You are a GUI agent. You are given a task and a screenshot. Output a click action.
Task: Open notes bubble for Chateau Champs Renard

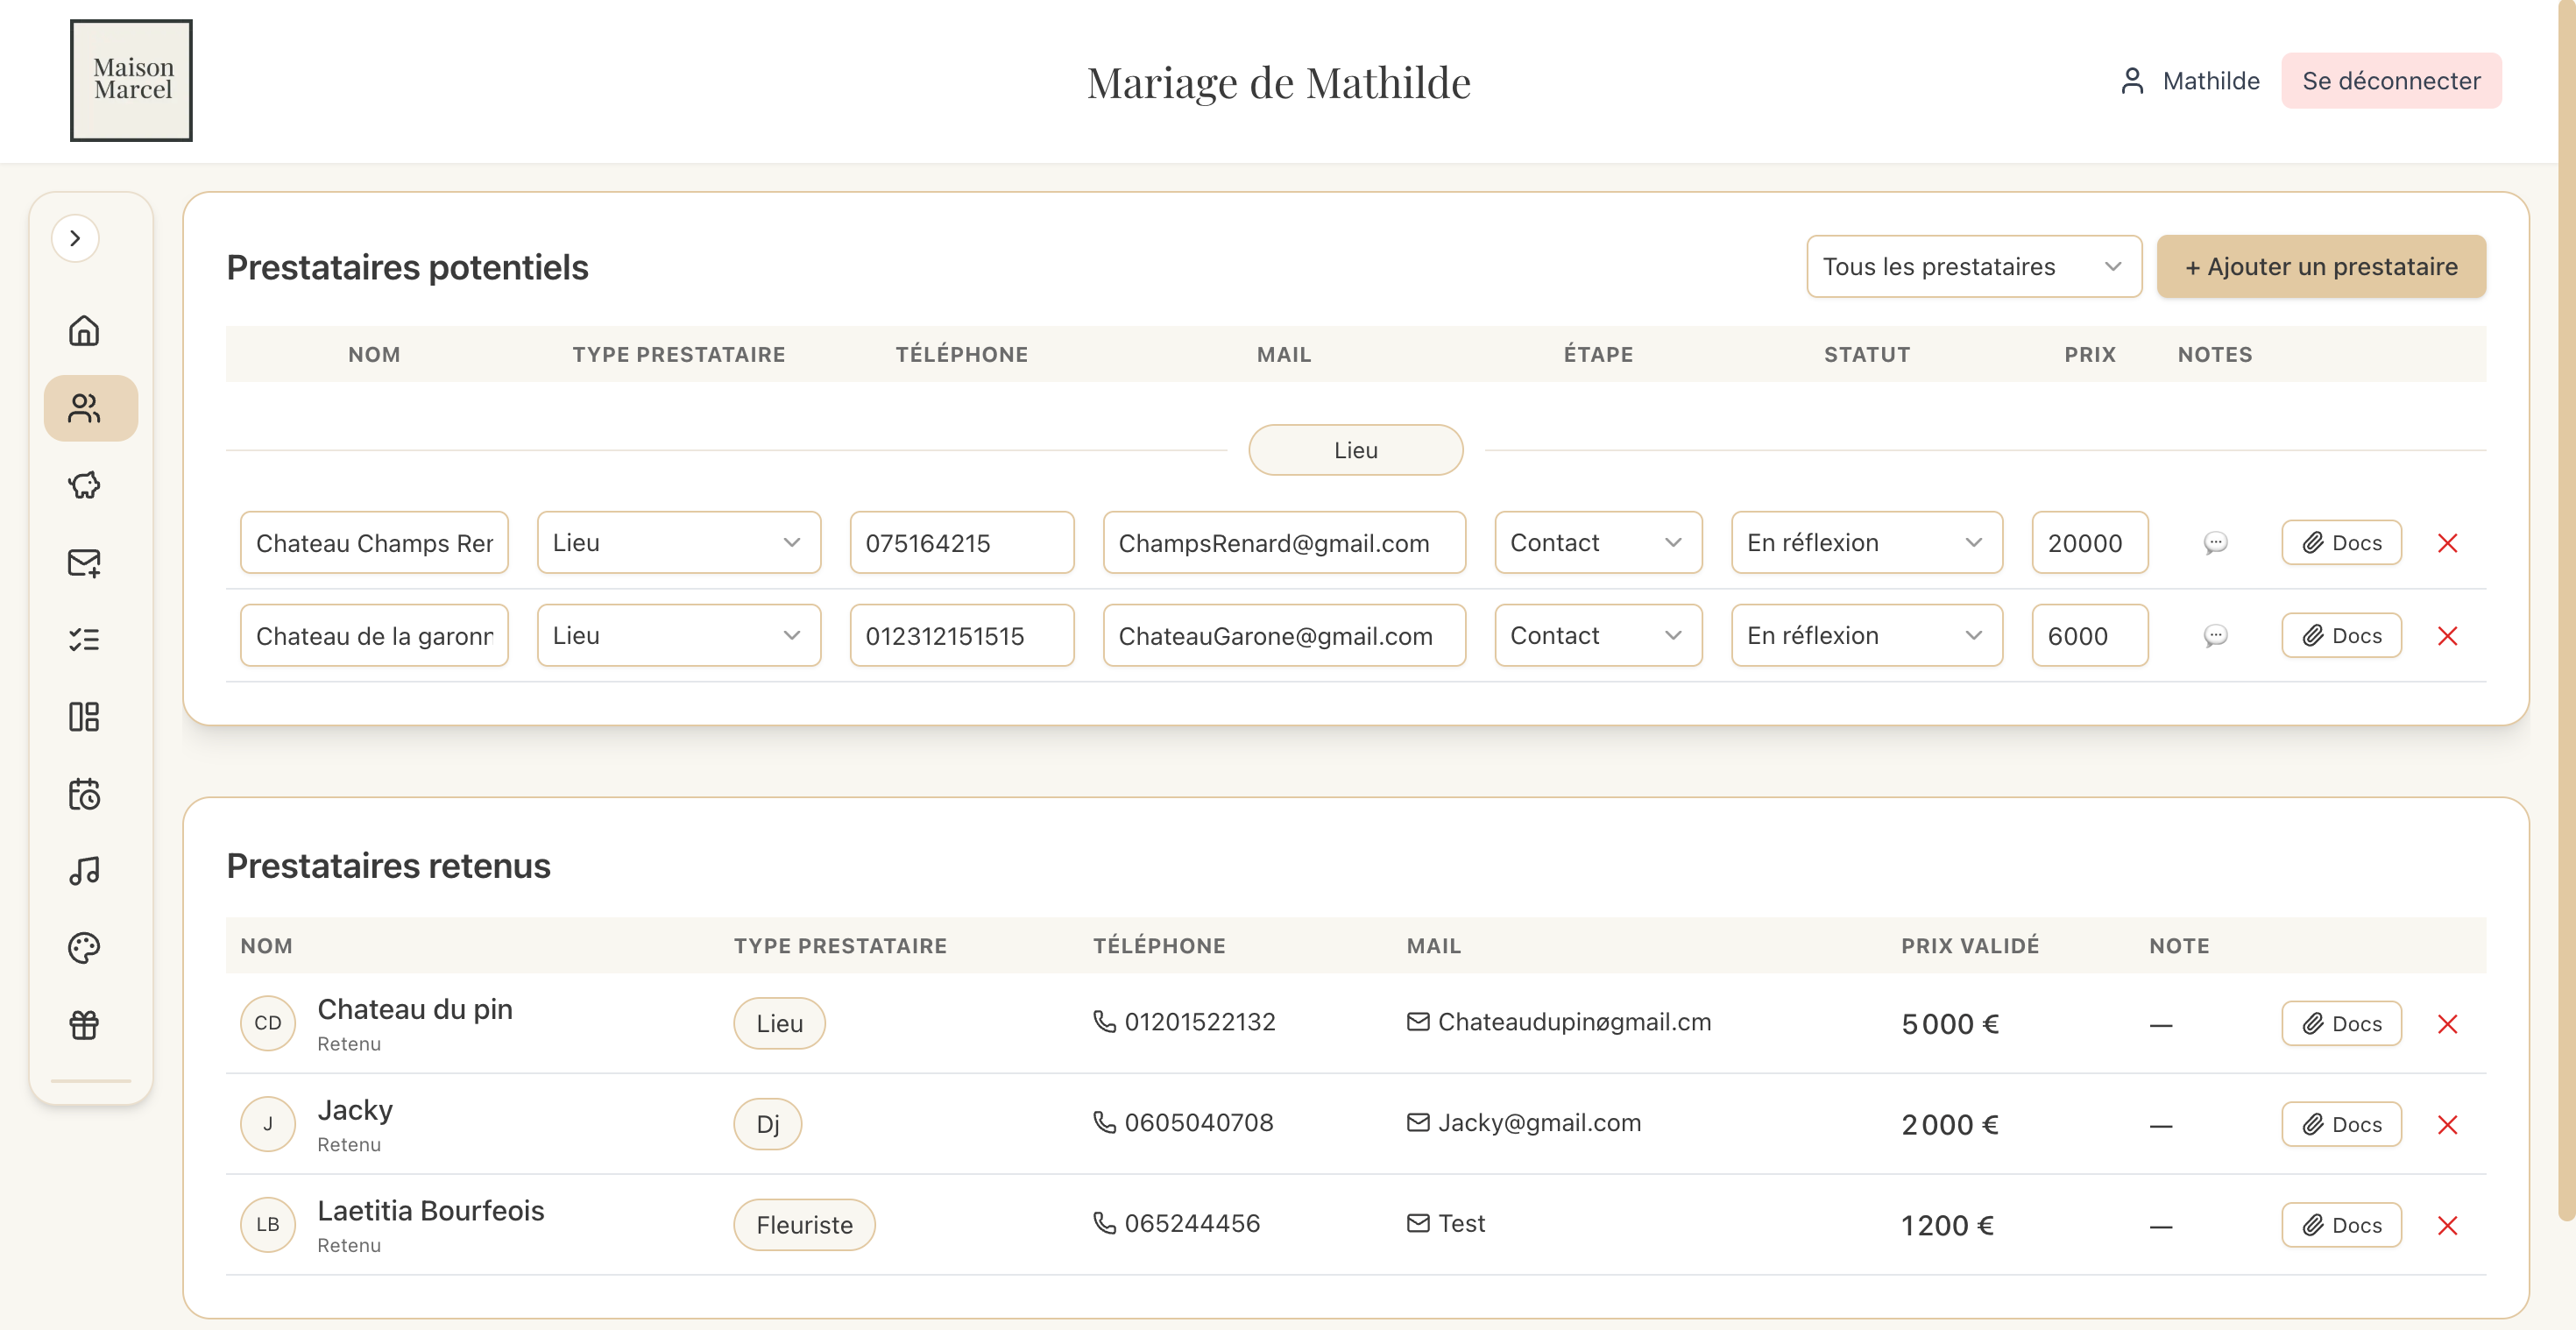[2215, 543]
